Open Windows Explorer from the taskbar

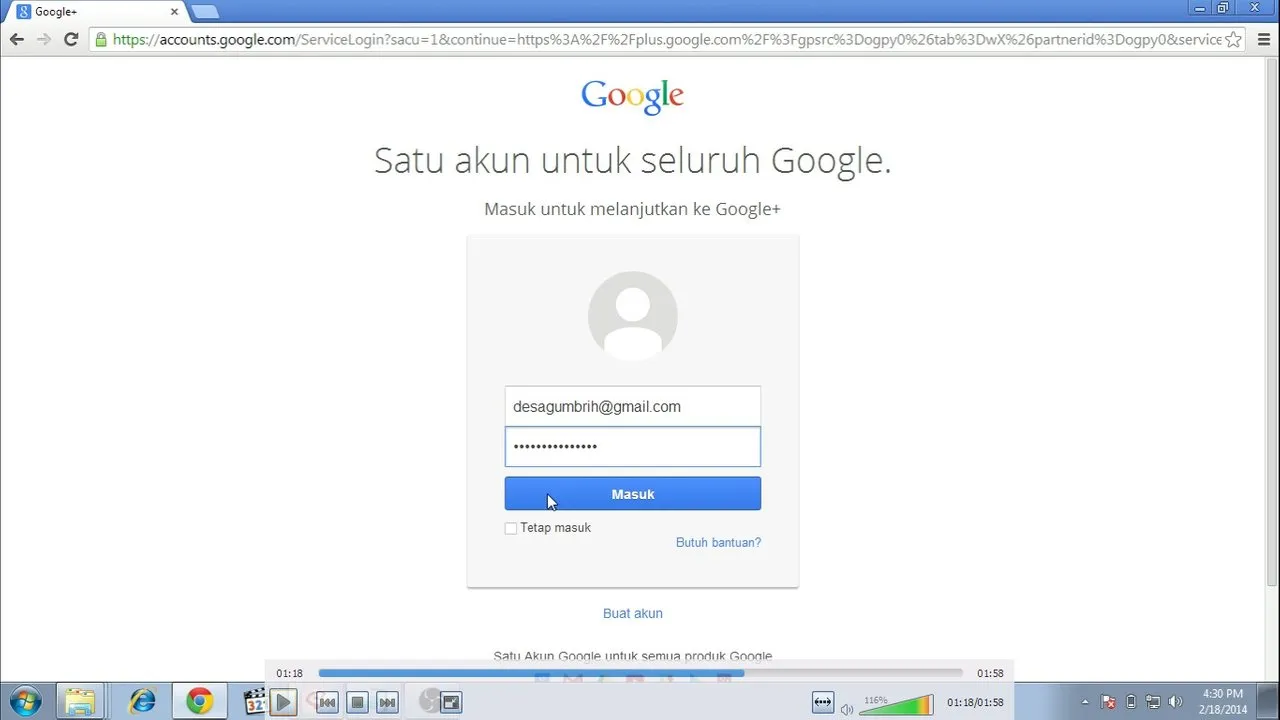click(80, 701)
